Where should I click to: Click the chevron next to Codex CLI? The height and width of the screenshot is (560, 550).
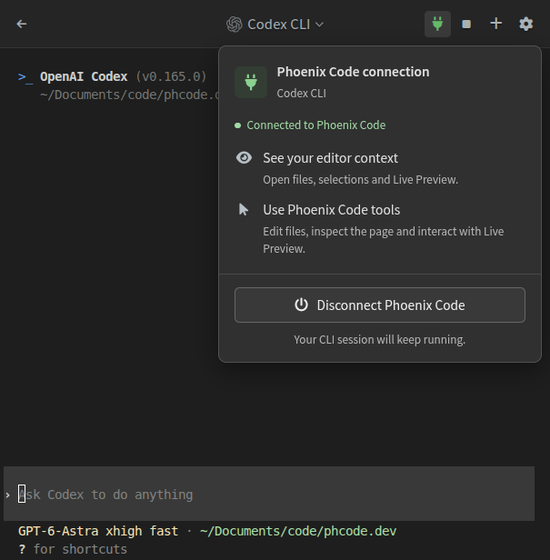[x=320, y=25]
